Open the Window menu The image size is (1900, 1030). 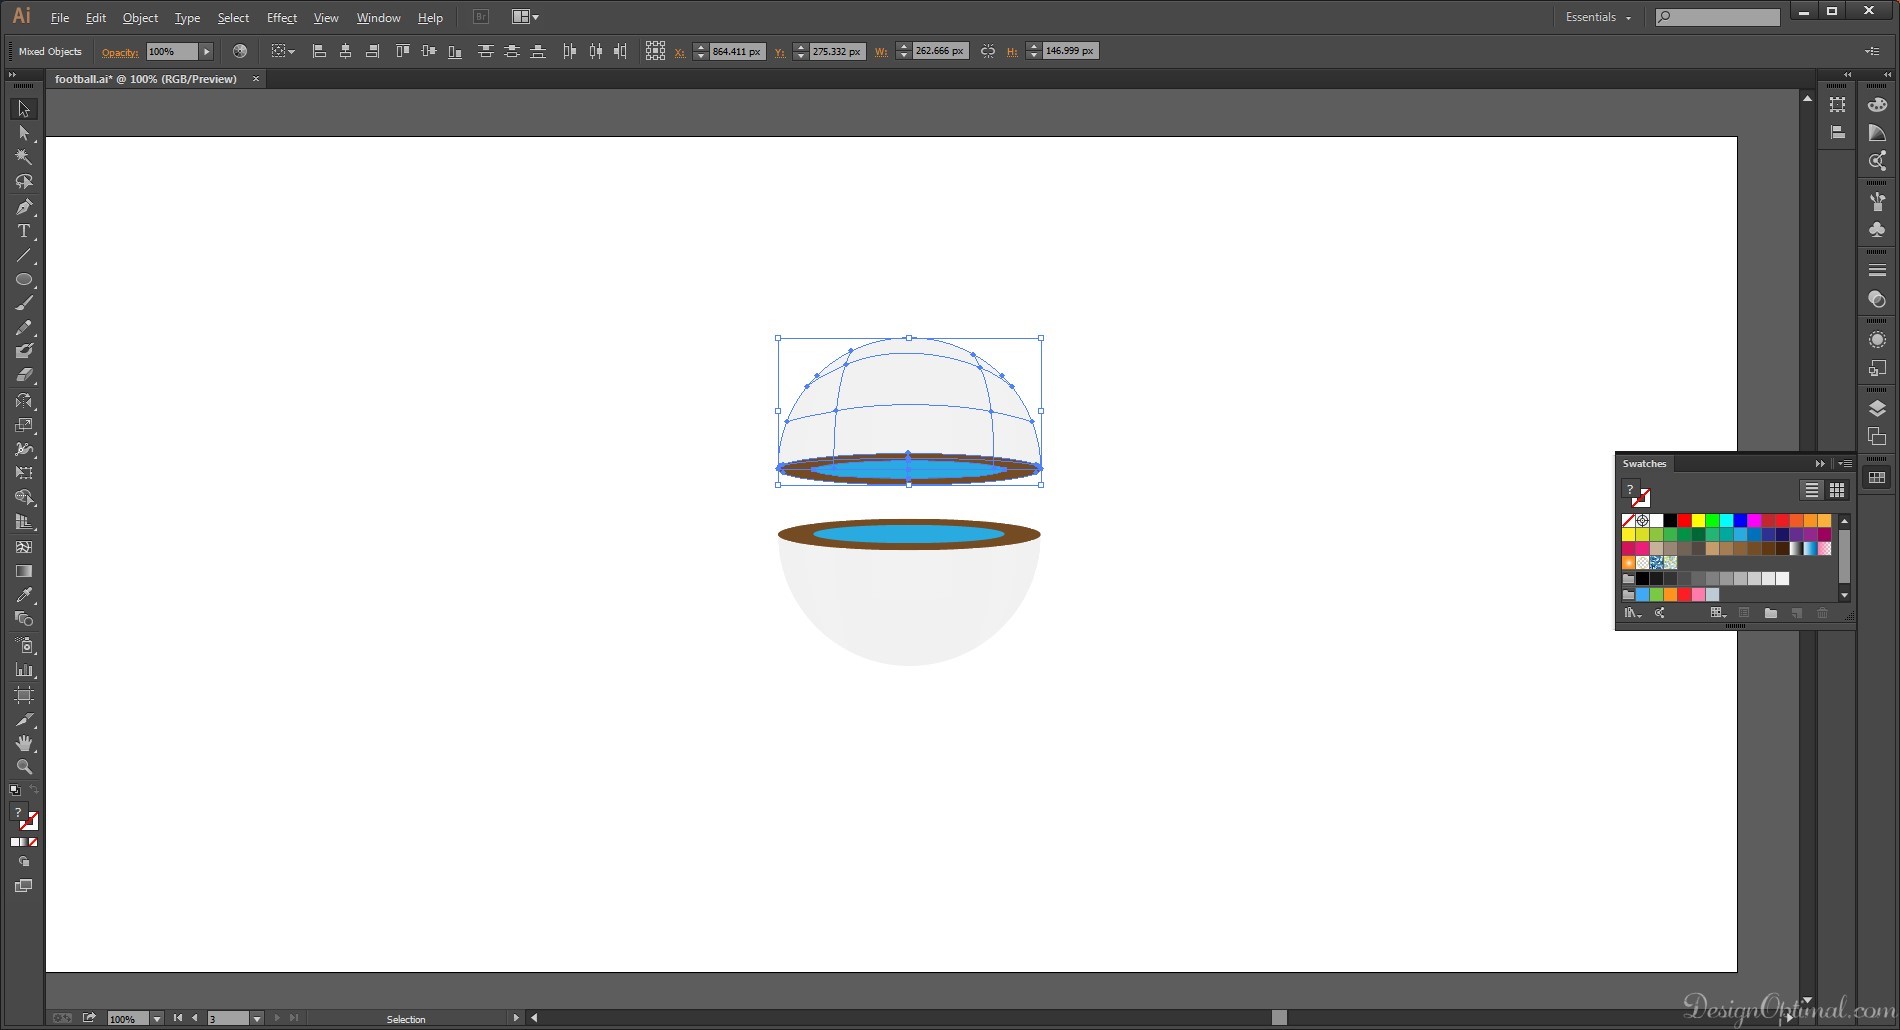[378, 18]
